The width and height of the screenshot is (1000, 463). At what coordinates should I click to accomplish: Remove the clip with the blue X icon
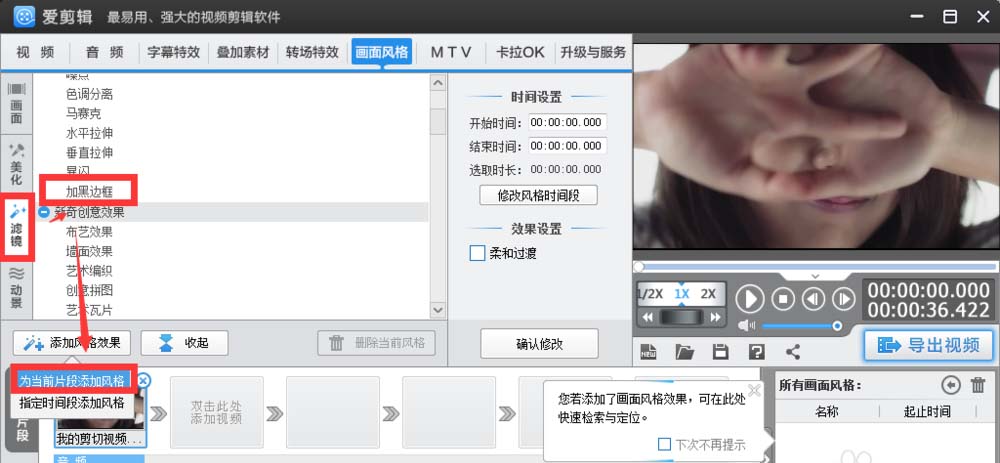click(143, 381)
